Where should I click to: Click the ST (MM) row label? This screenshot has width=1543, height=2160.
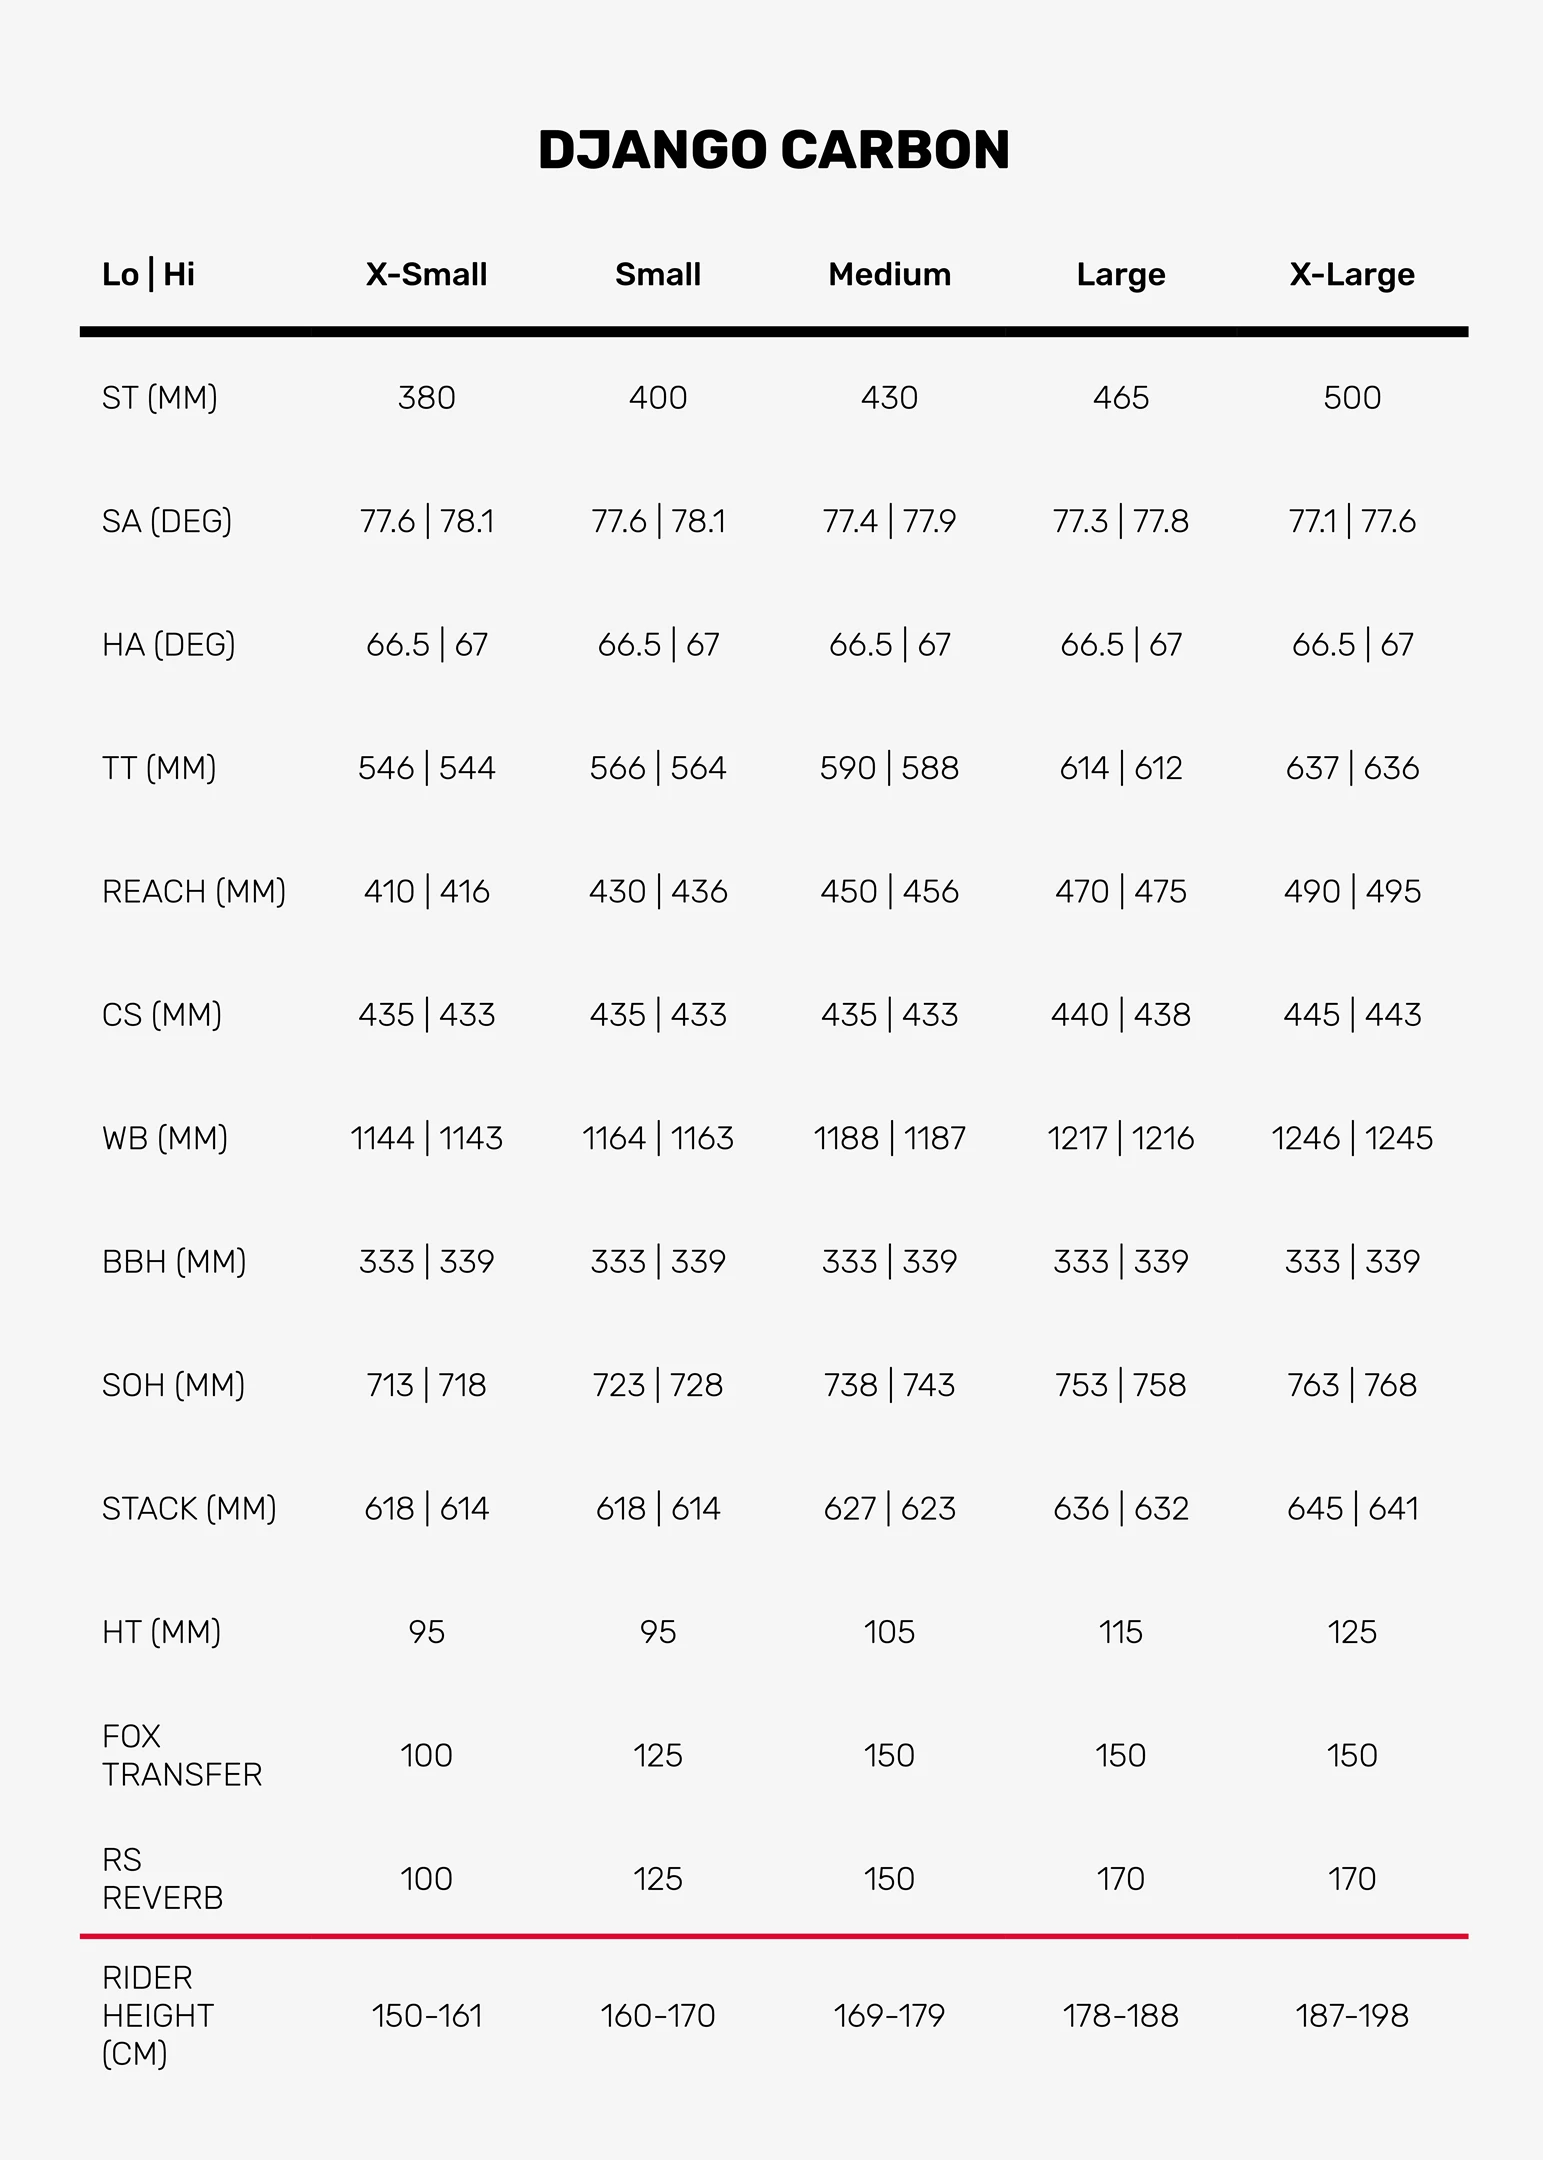click(160, 398)
